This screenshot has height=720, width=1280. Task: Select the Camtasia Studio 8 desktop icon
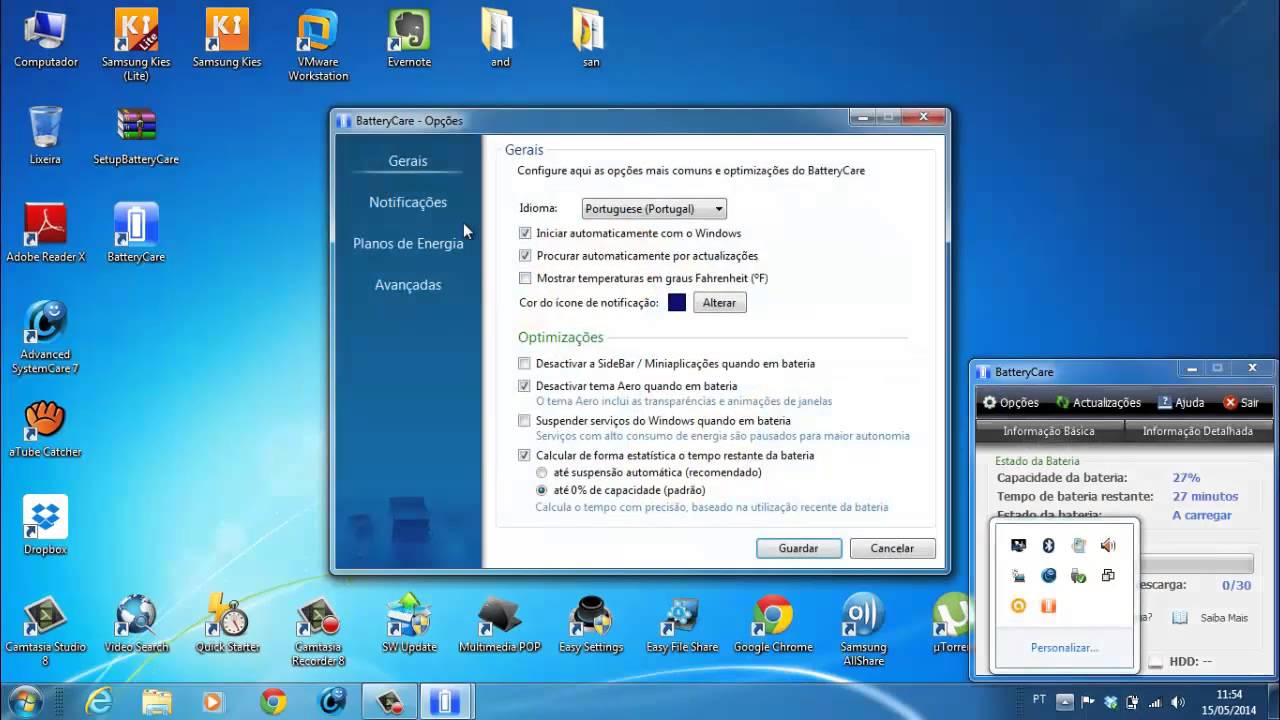[x=45, y=630]
